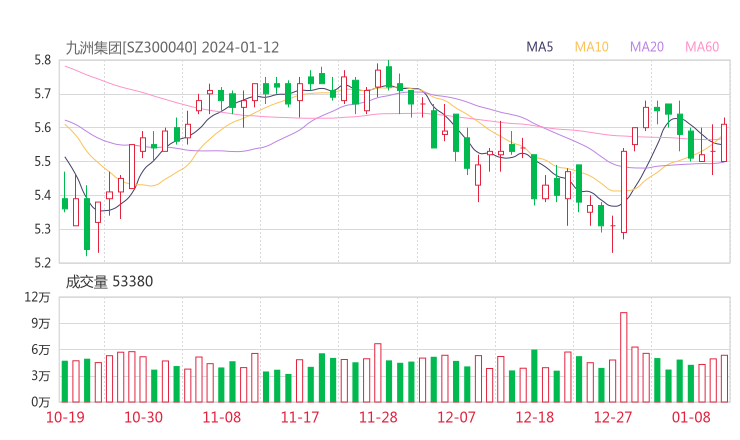
Task: Select the 11-28 date label
Action: [378, 417]
